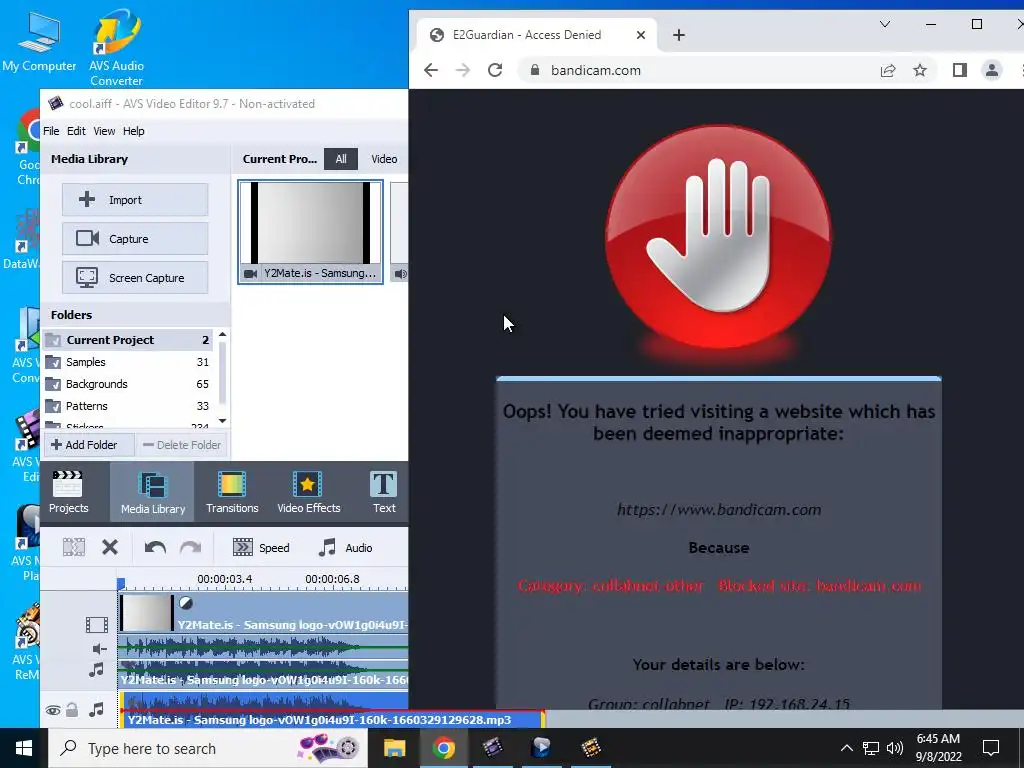Open AVS Audio Converter desktop shortcut
The image size is (1024, 768).
click(x=116, y=47)
